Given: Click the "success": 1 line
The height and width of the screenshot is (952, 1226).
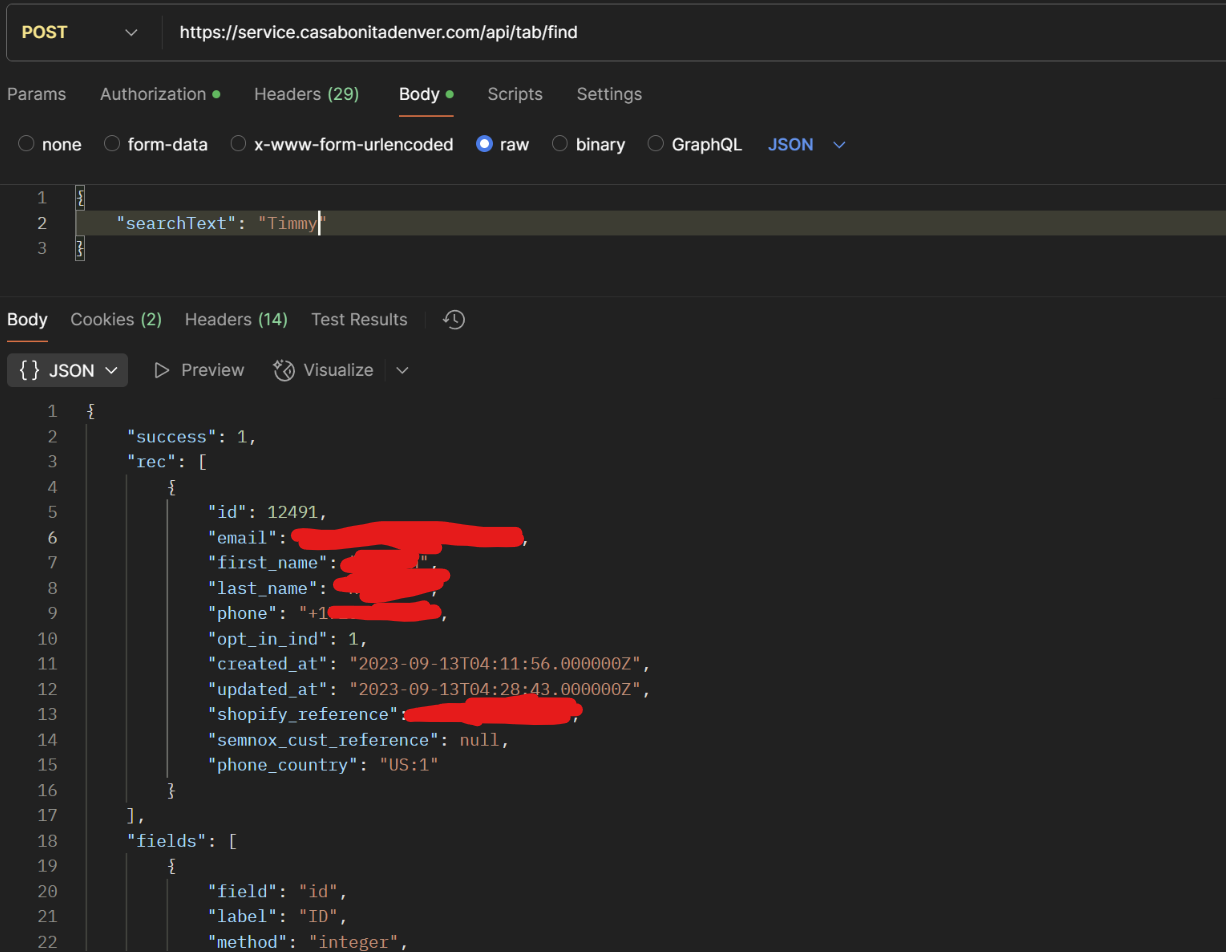Looking at the screenshot, I should [x=192, y=436].
